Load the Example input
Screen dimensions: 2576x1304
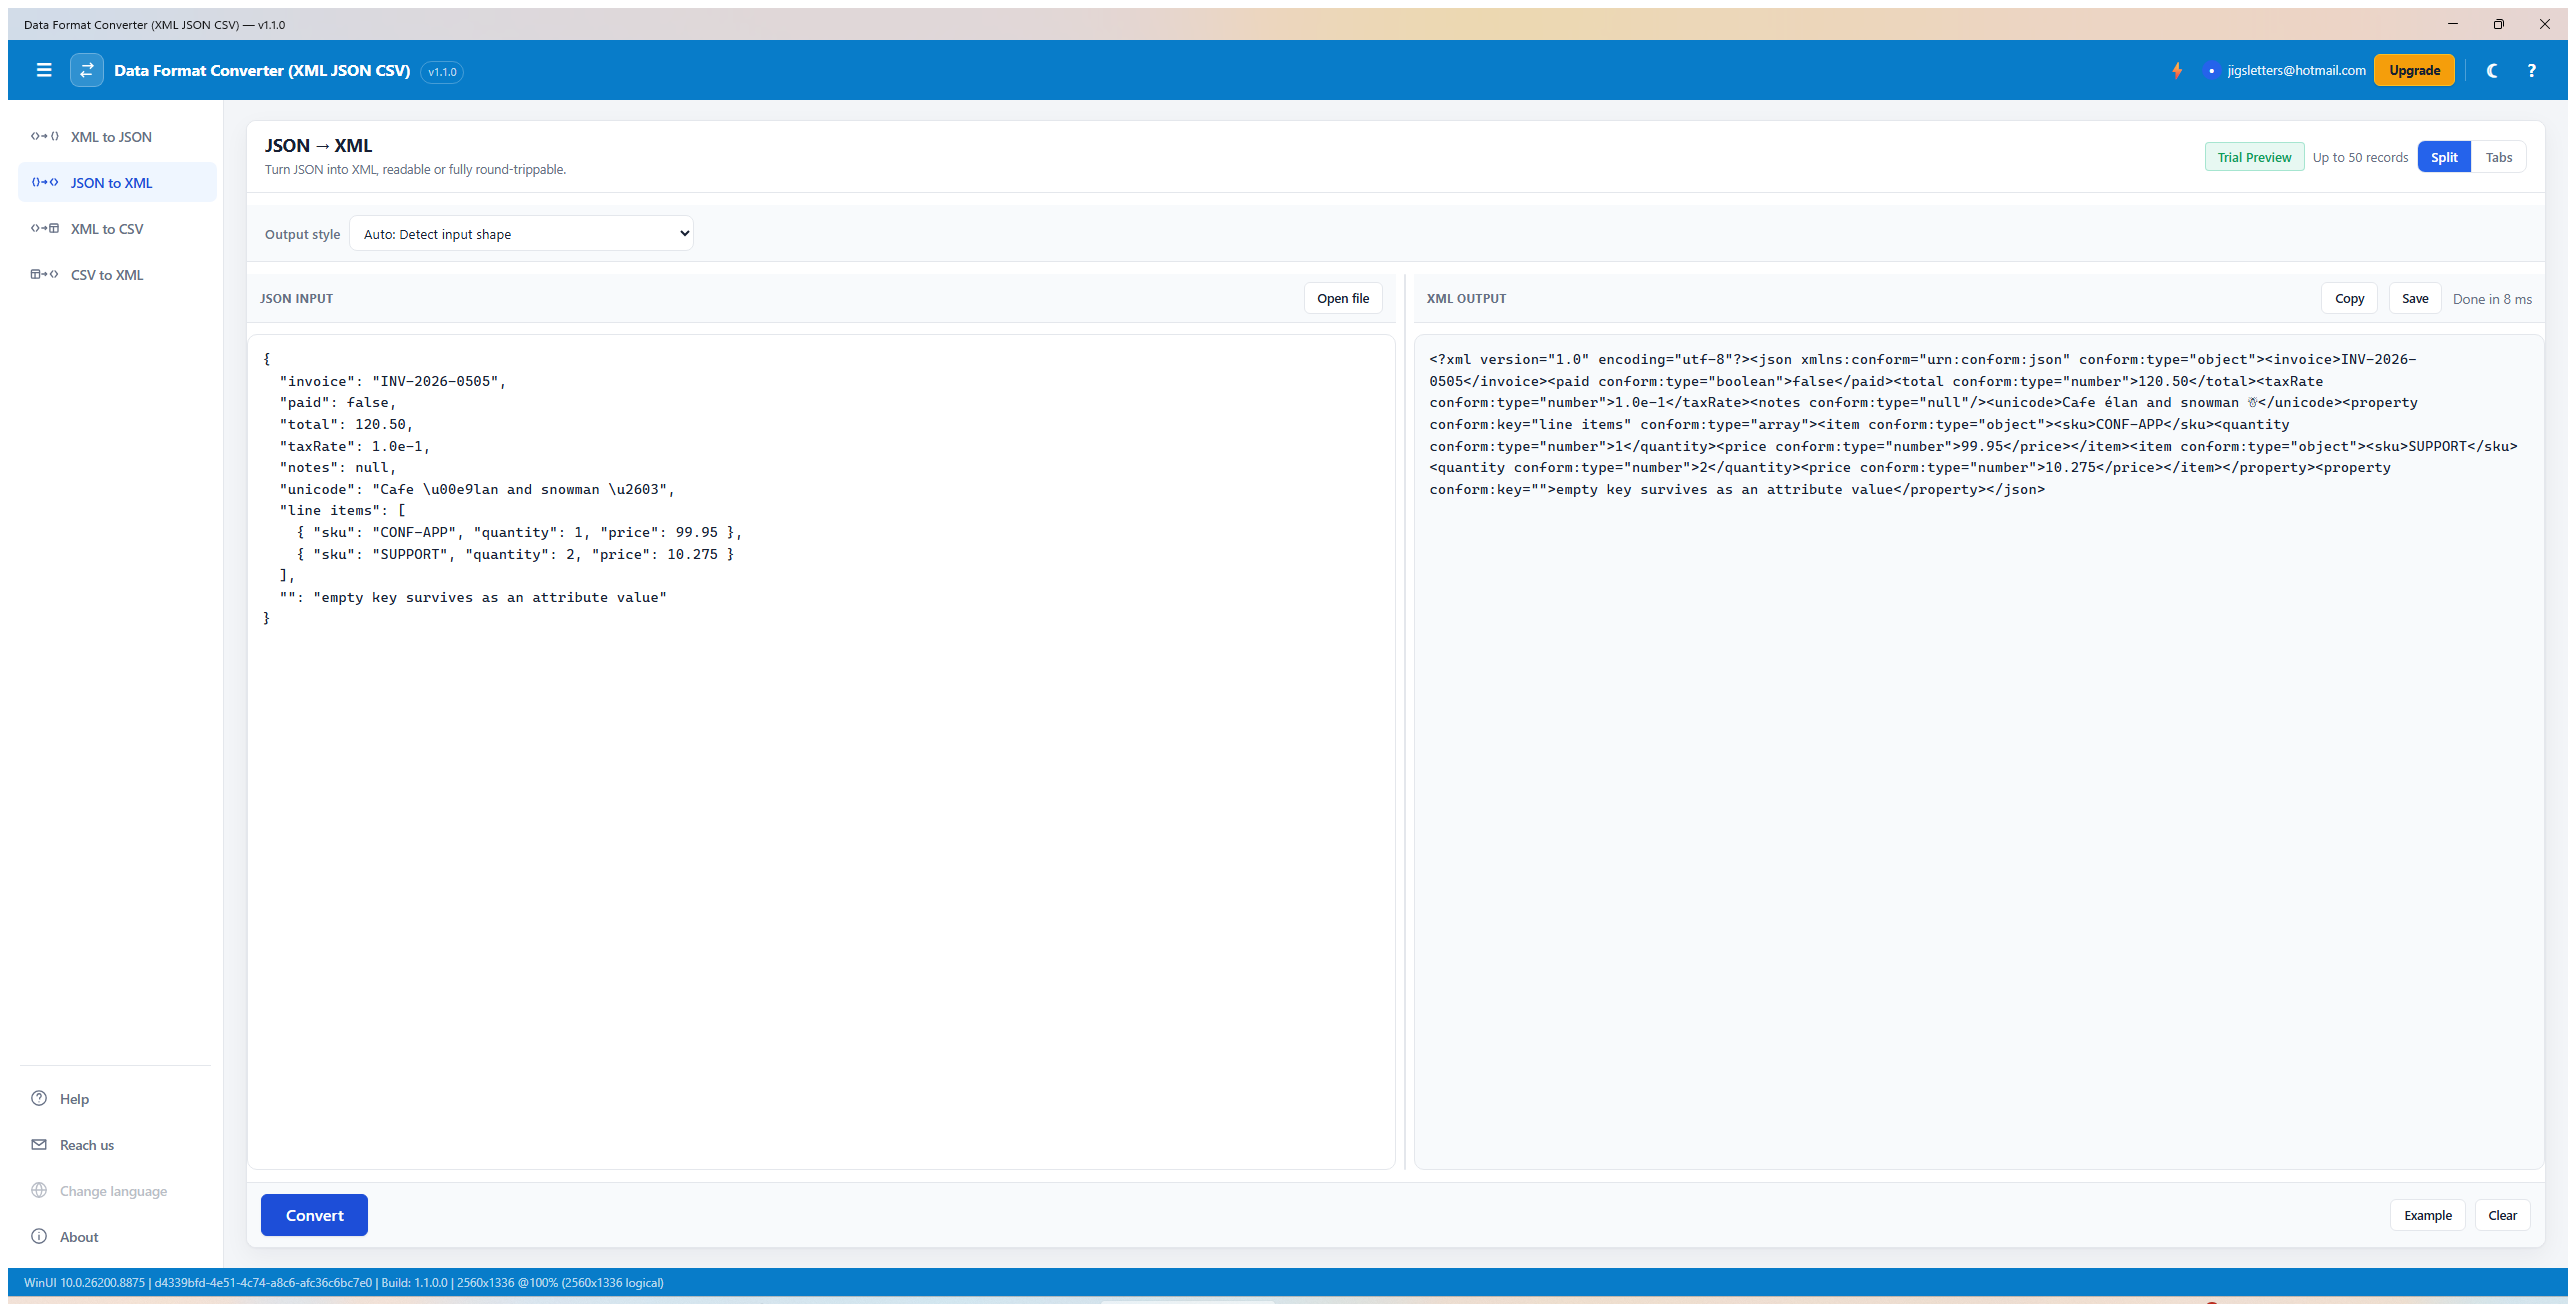click(2428, 1215)
